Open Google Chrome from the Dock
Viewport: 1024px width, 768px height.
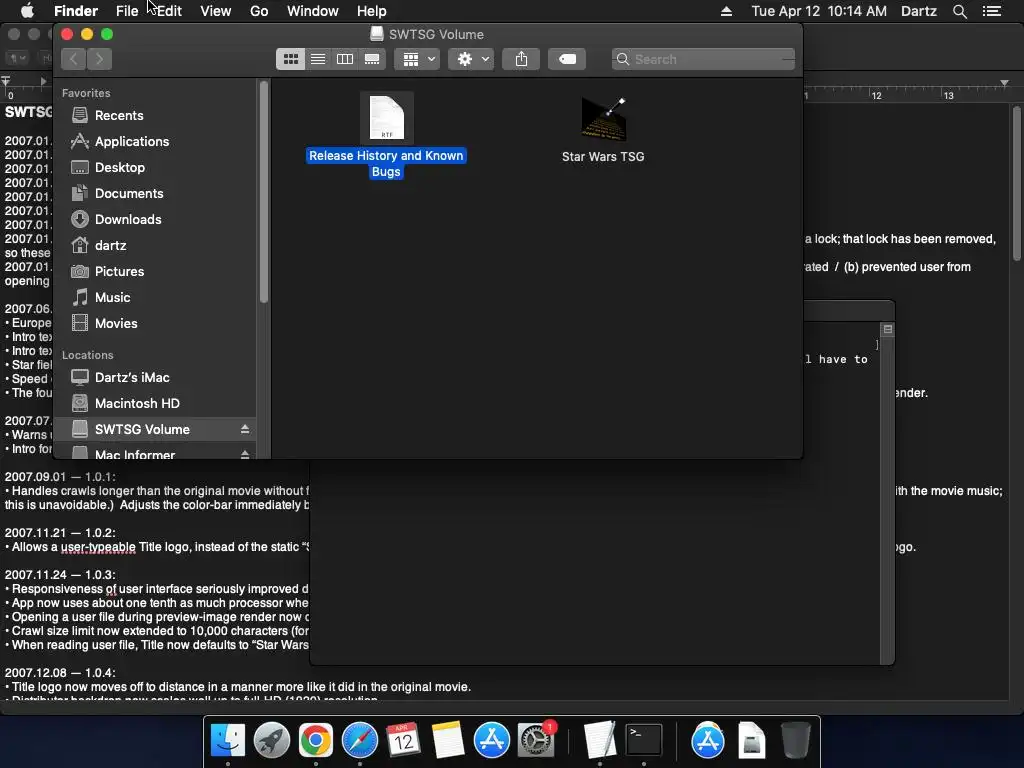tap(315, 741)
